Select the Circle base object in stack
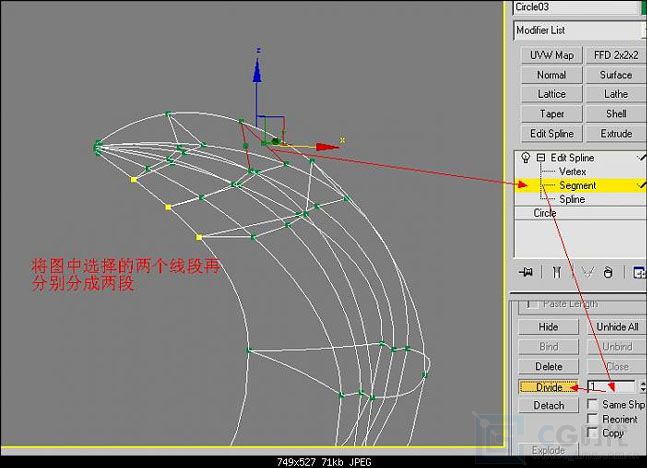 tap(545, 213)
